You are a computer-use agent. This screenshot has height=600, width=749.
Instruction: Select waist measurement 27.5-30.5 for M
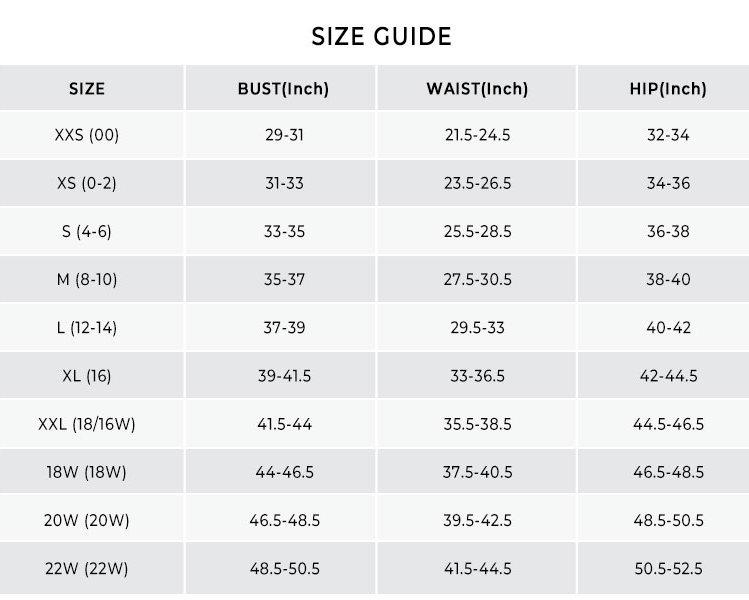pyautogui.click(x=477, y=280)
